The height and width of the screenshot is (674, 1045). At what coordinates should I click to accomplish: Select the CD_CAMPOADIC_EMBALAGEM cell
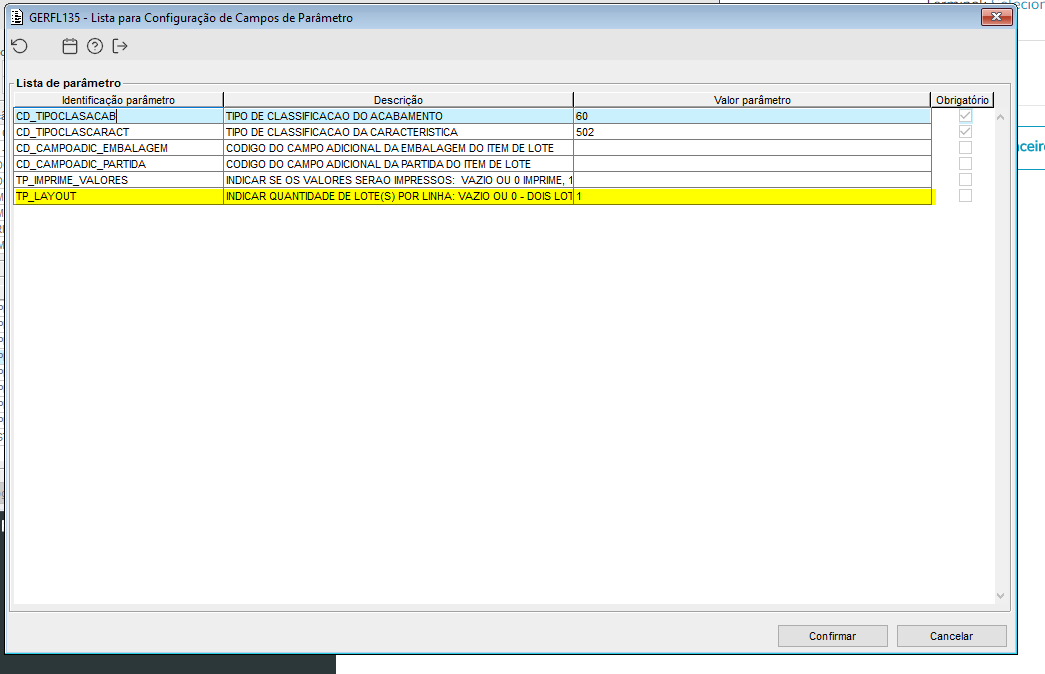point(119,148)
